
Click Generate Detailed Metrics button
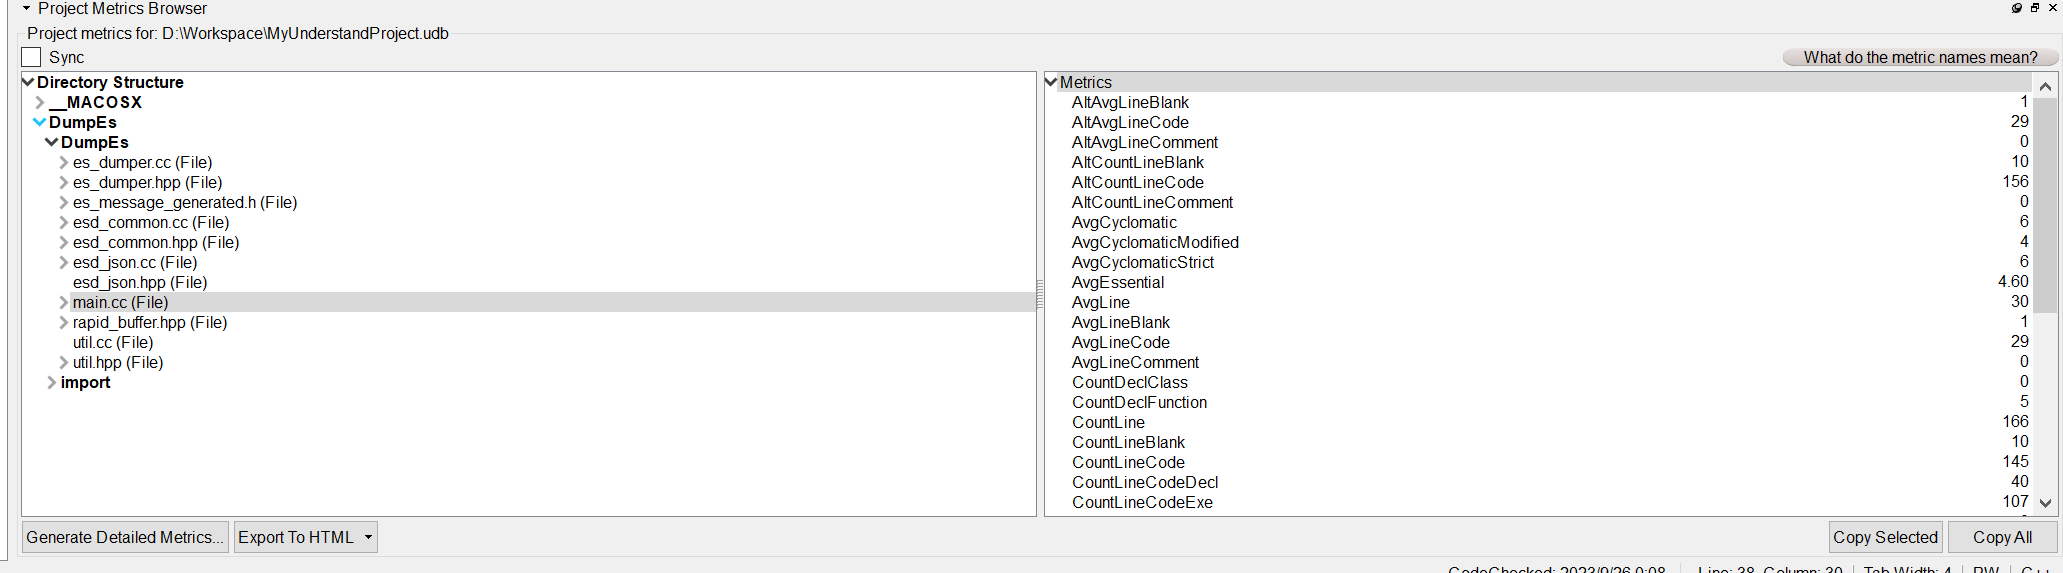pyautogui.click(x=125, y=538)
